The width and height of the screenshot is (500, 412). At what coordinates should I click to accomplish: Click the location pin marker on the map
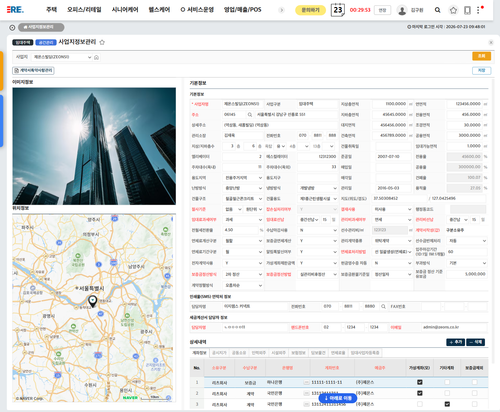[x=92, y=301]
